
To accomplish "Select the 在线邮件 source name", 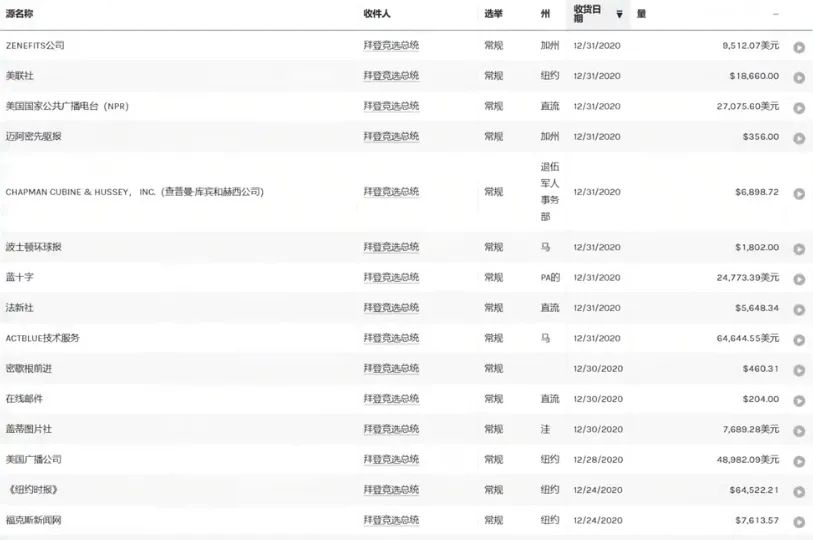I will (24, 399).
